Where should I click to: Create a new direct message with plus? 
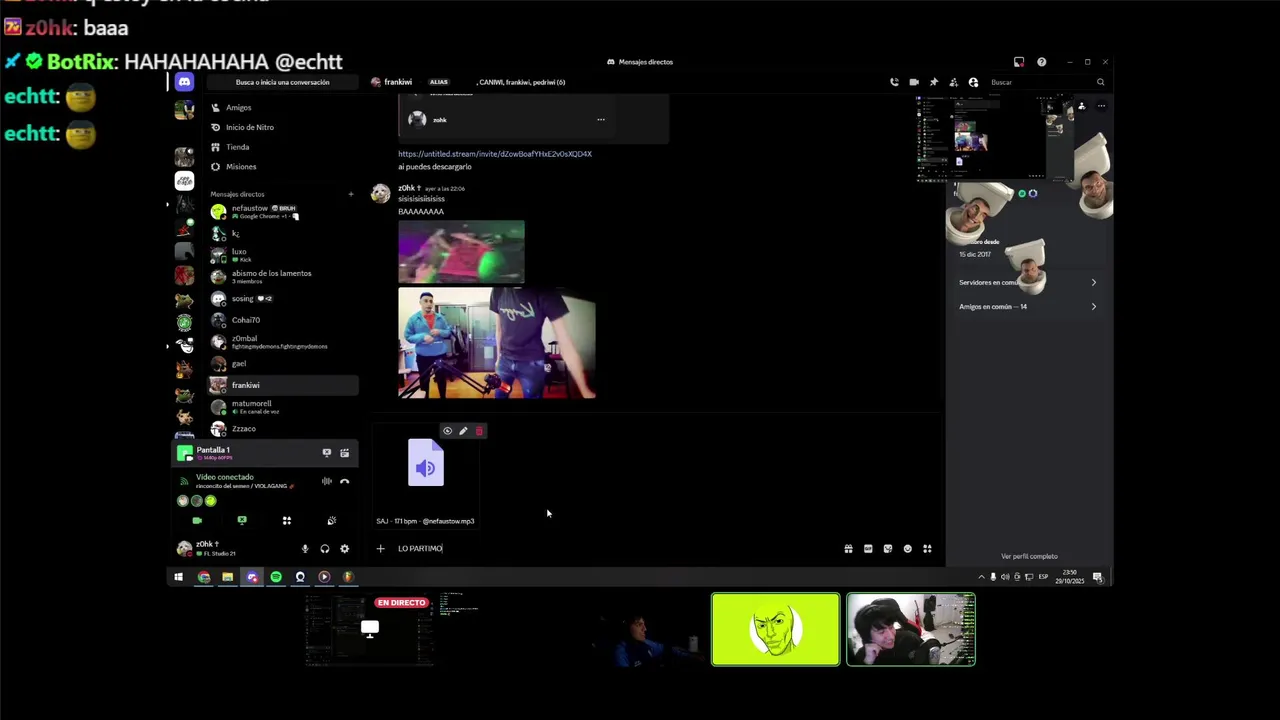(x=350, y=194)
